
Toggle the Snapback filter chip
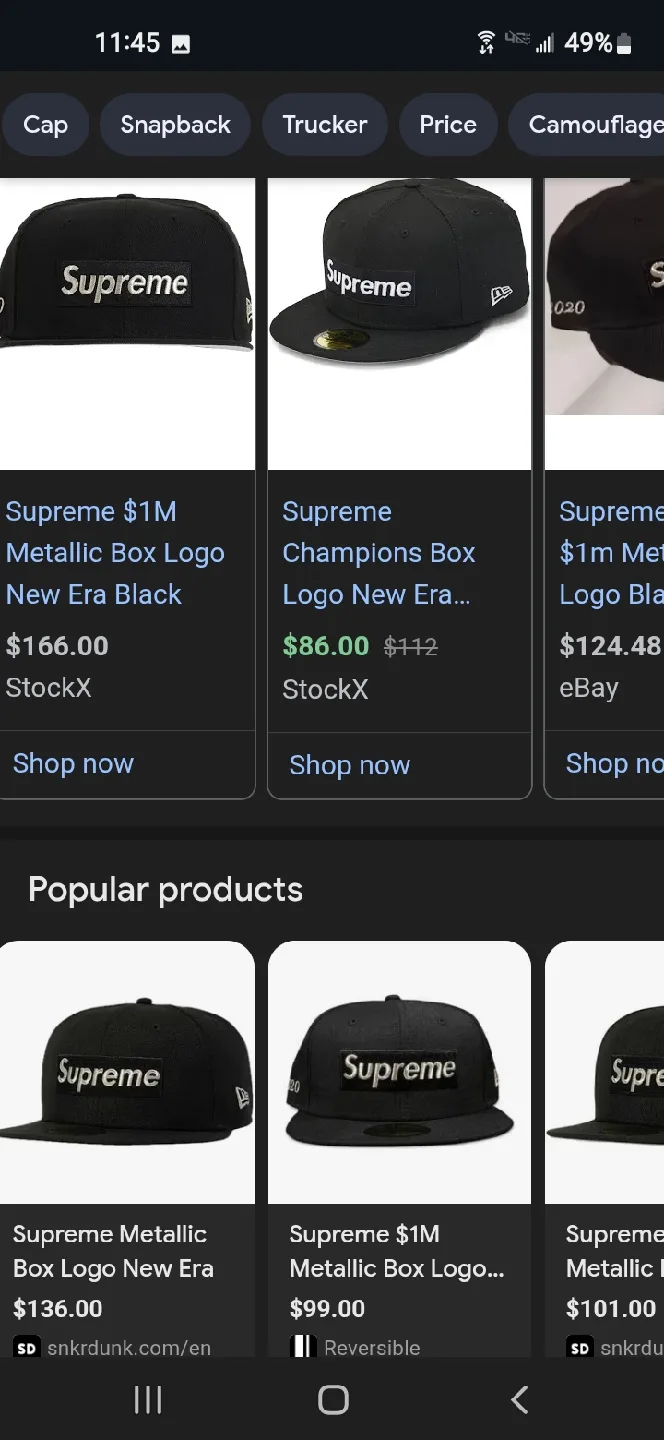pos(175,124)
